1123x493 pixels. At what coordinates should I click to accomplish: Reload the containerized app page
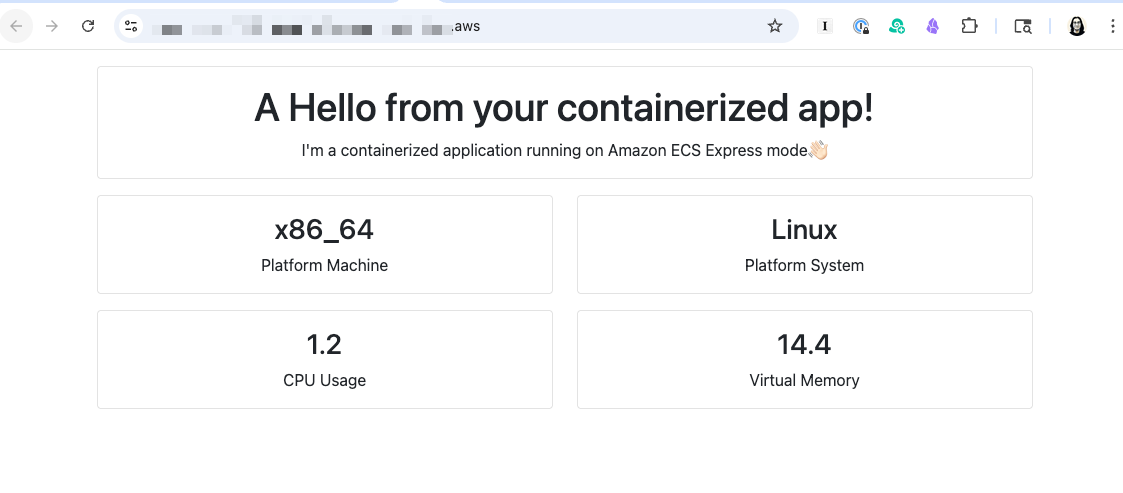click(88, 26)
